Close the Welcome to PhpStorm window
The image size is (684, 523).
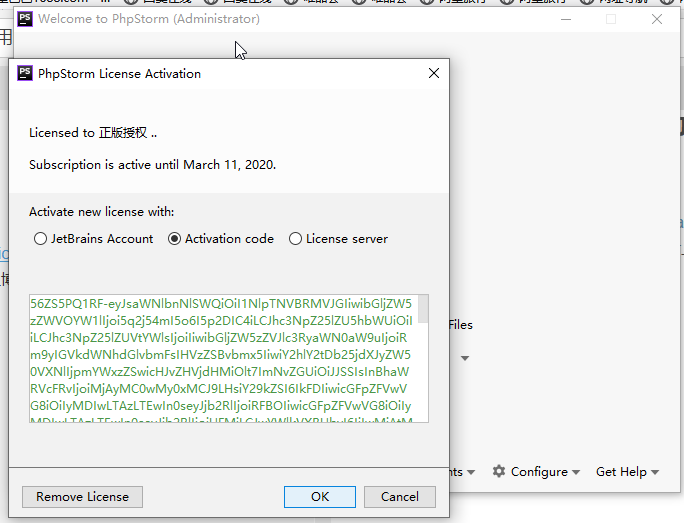point(657,19)
